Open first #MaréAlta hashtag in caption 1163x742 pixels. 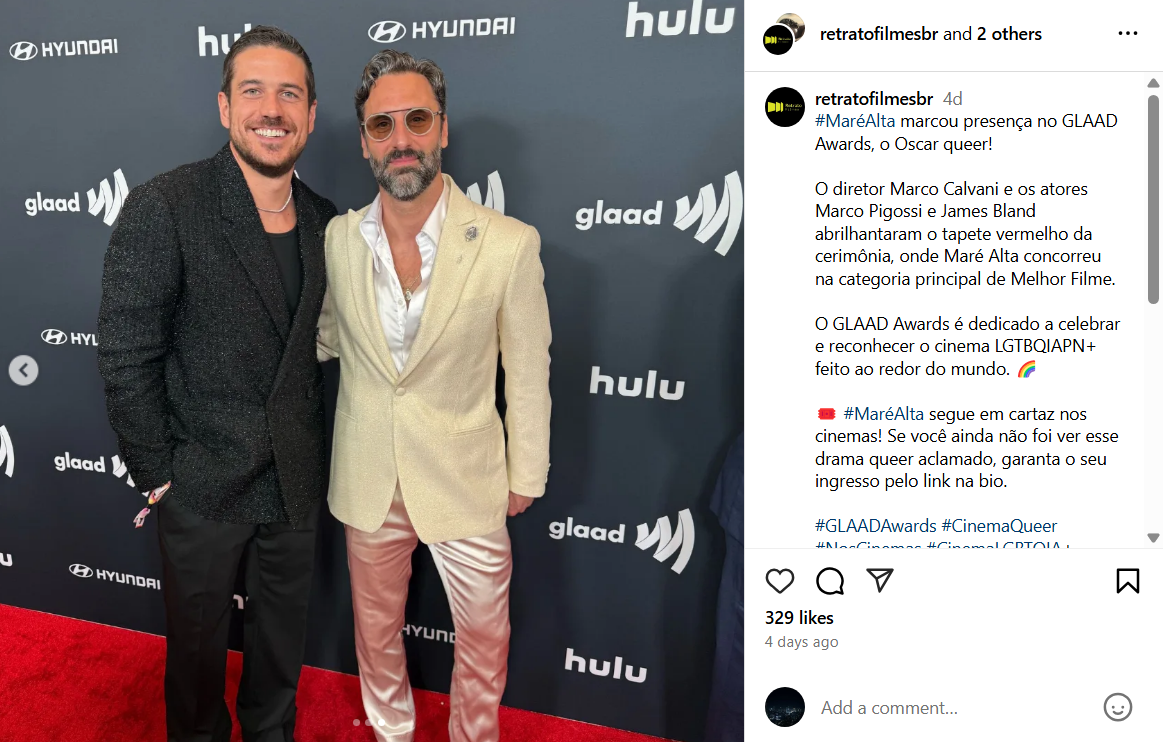pos(855,121)
